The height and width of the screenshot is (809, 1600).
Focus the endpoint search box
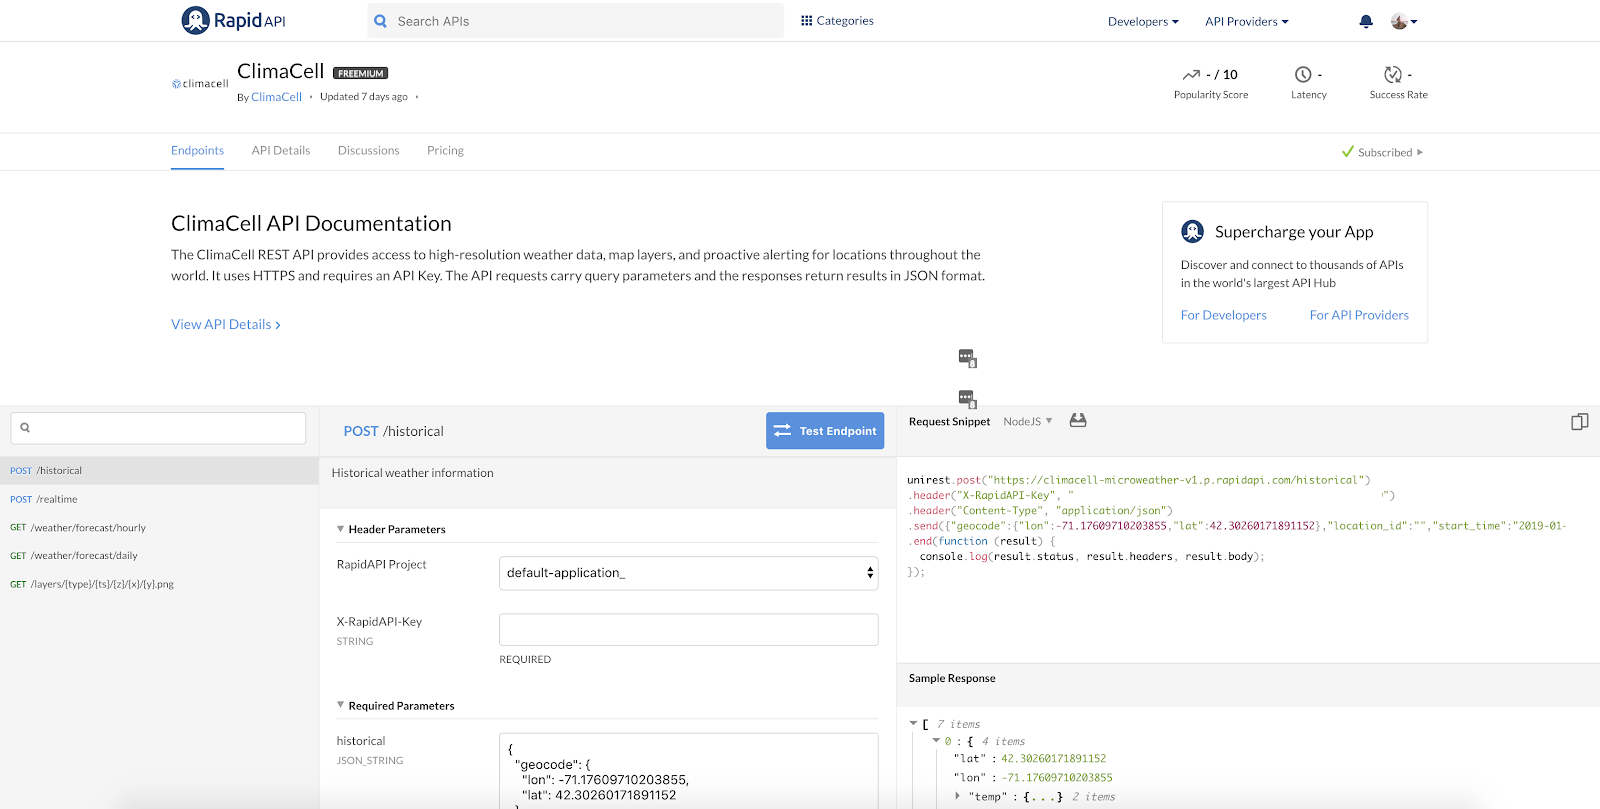(x=158, y=428)
